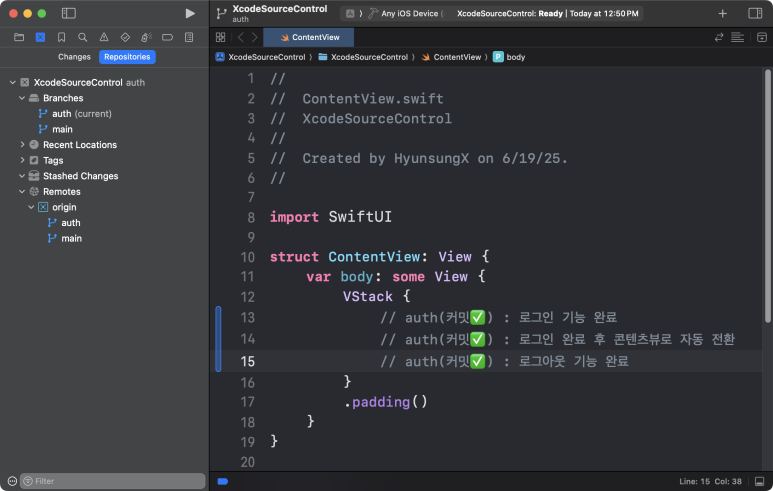Click .padding() on line 17
773x491 pixels.
point(386,402)
